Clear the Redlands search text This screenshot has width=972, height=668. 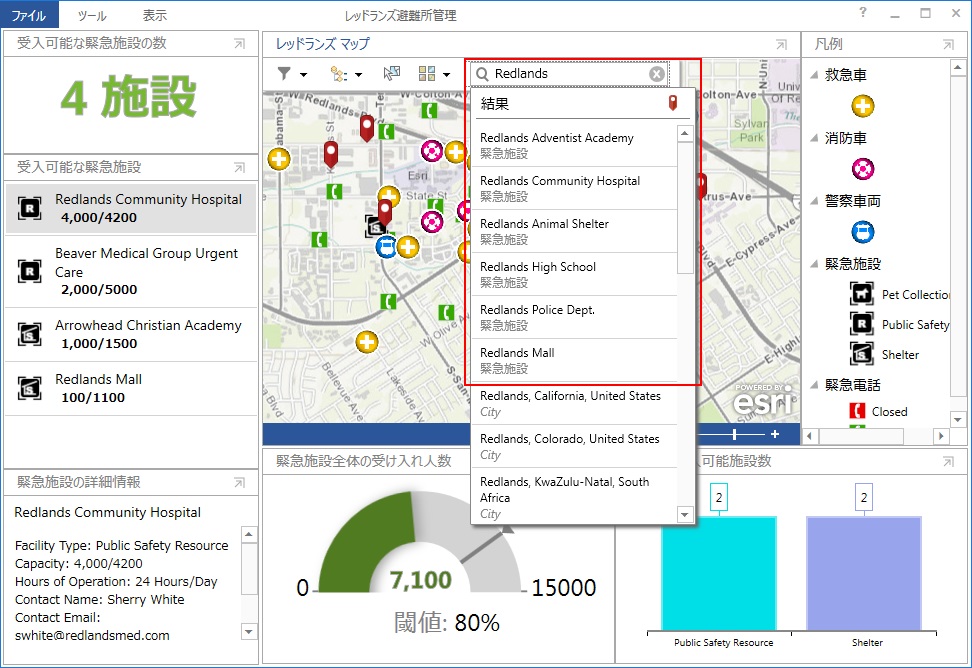(x=656, y=74)
